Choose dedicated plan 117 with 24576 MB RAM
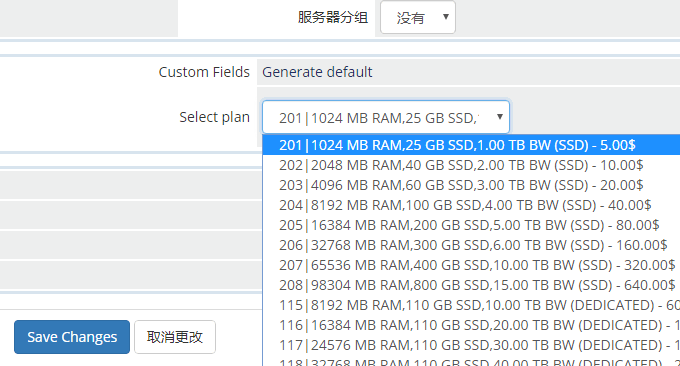680x366 pixels. (471, 345)
